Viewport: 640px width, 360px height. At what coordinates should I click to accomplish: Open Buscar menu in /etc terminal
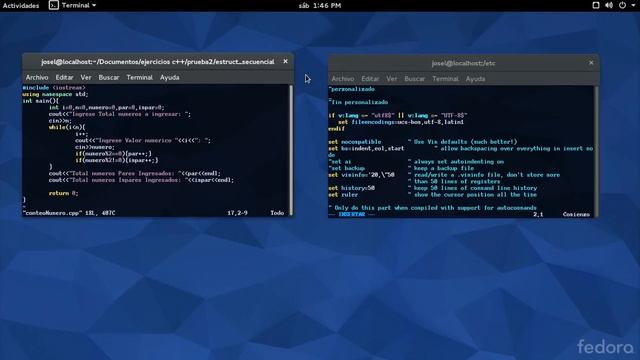(x=414, y=78)
